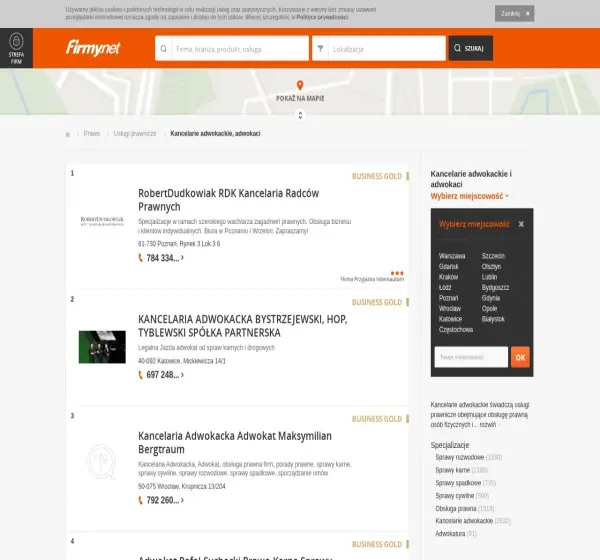The width and height of the screenshot is (600, 560).
Task: Click the RobertDudkowiak company logo thumbnail
Action: click(102, 221)
